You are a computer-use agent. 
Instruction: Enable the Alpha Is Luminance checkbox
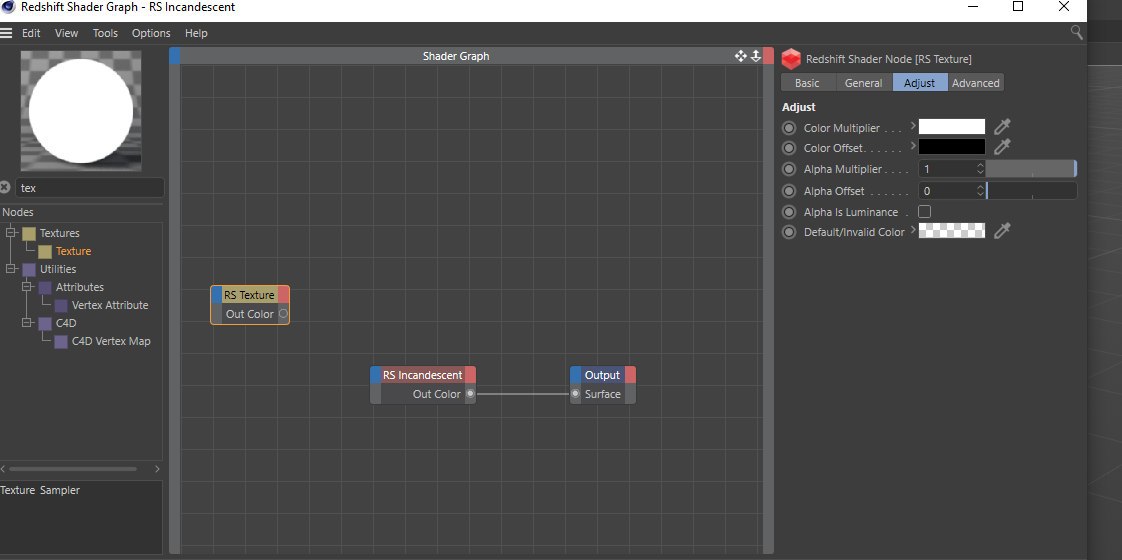pos(925,211)
